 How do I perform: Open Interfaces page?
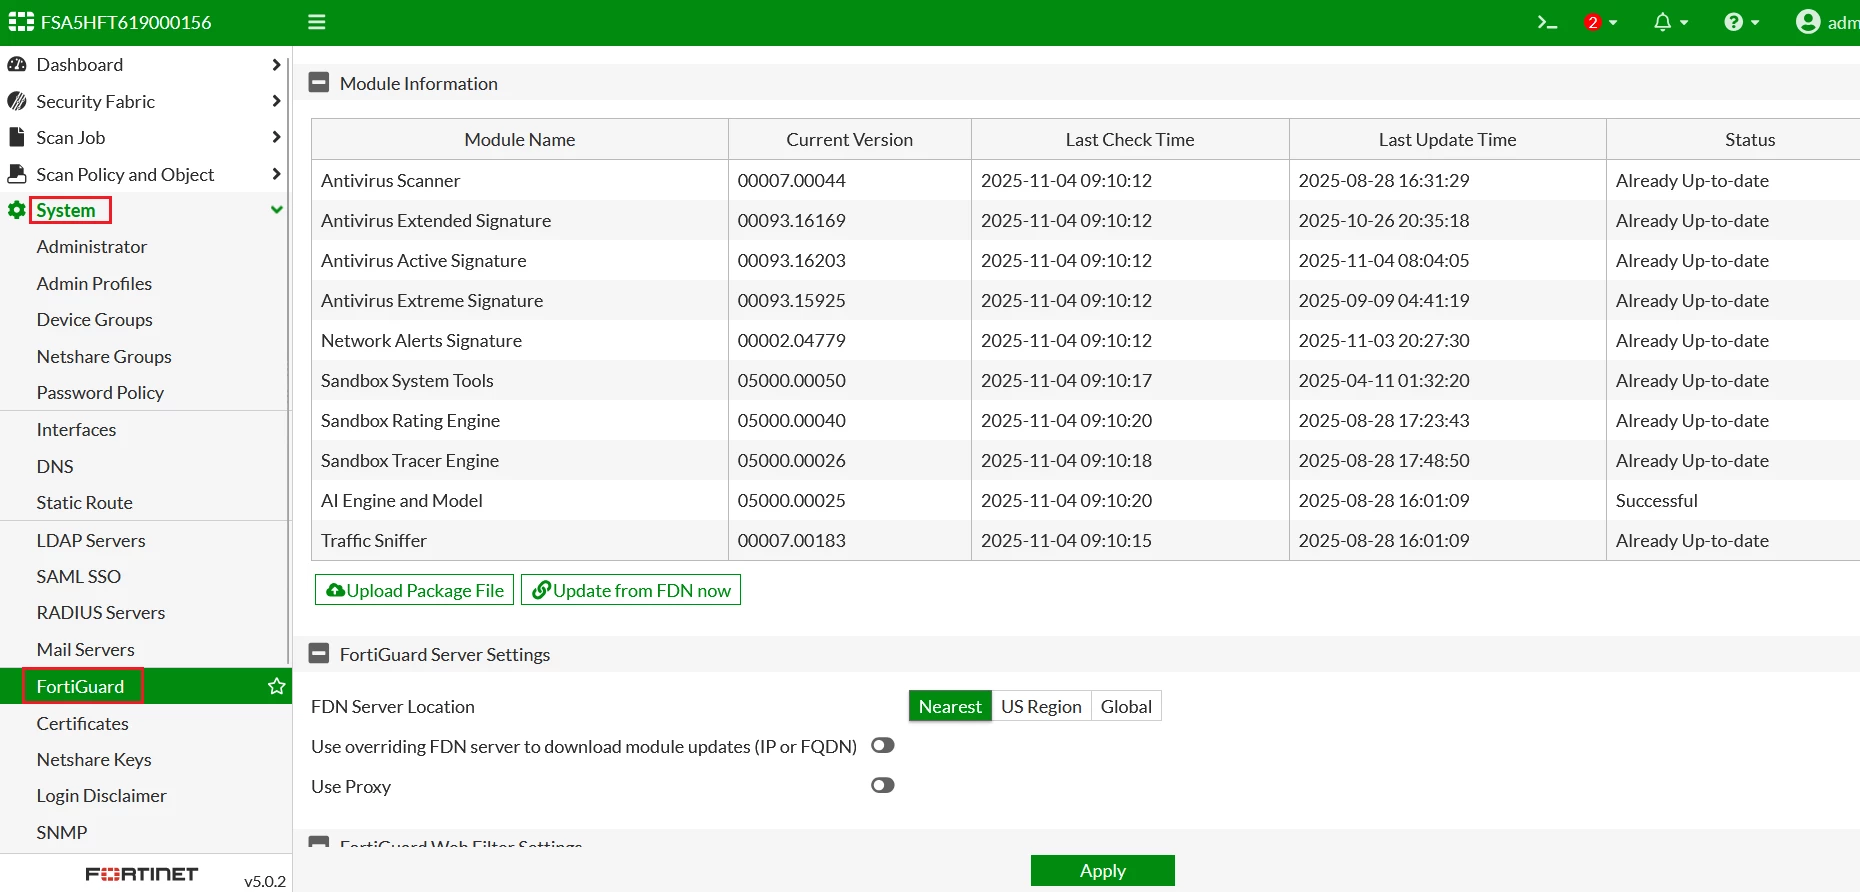point(76,430)
